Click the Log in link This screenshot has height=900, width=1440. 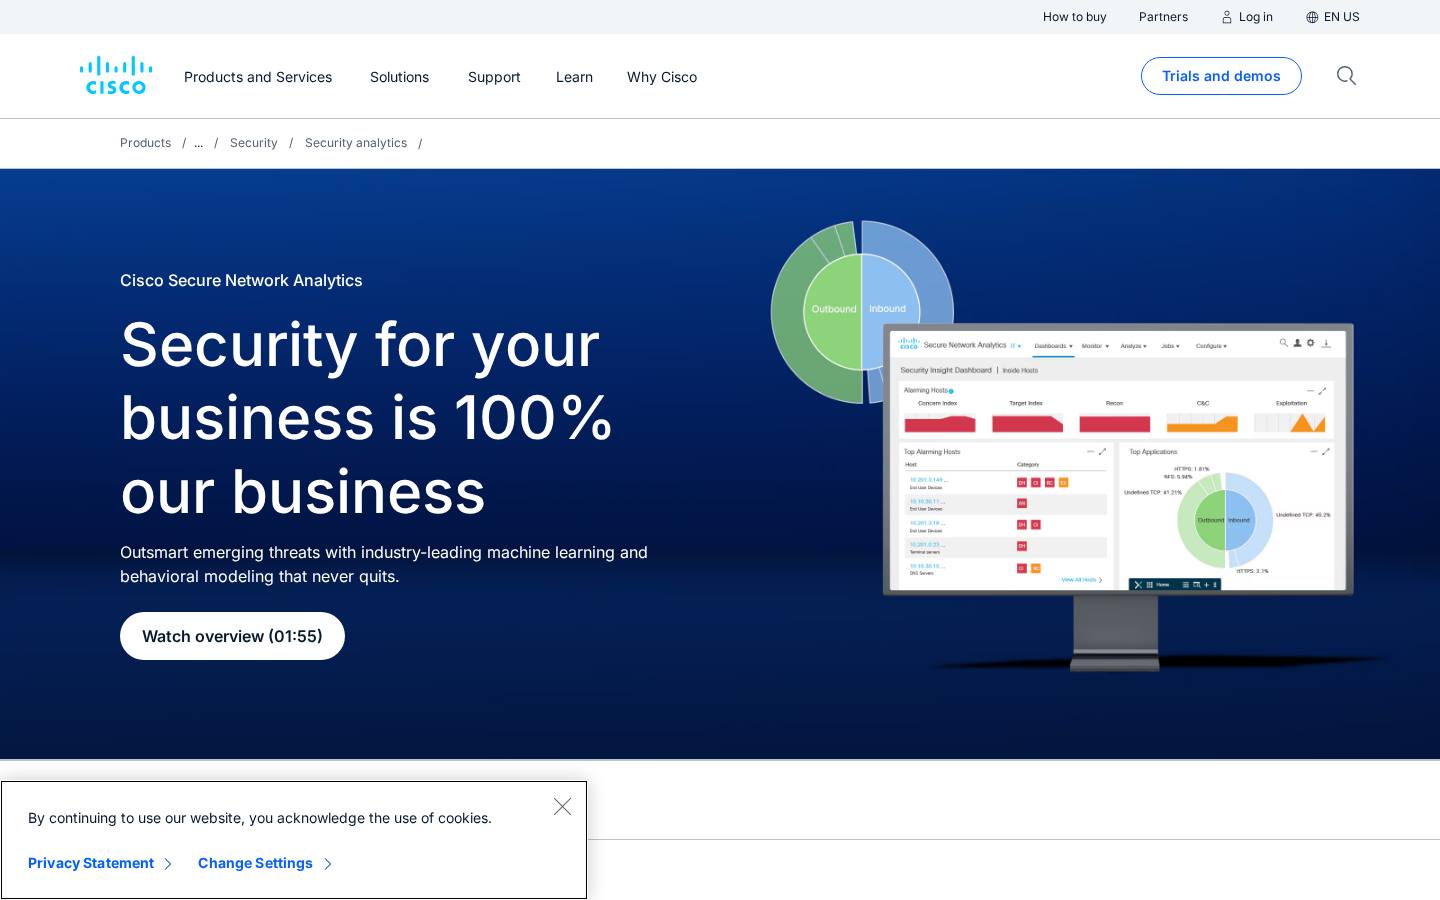[1247, 17]
